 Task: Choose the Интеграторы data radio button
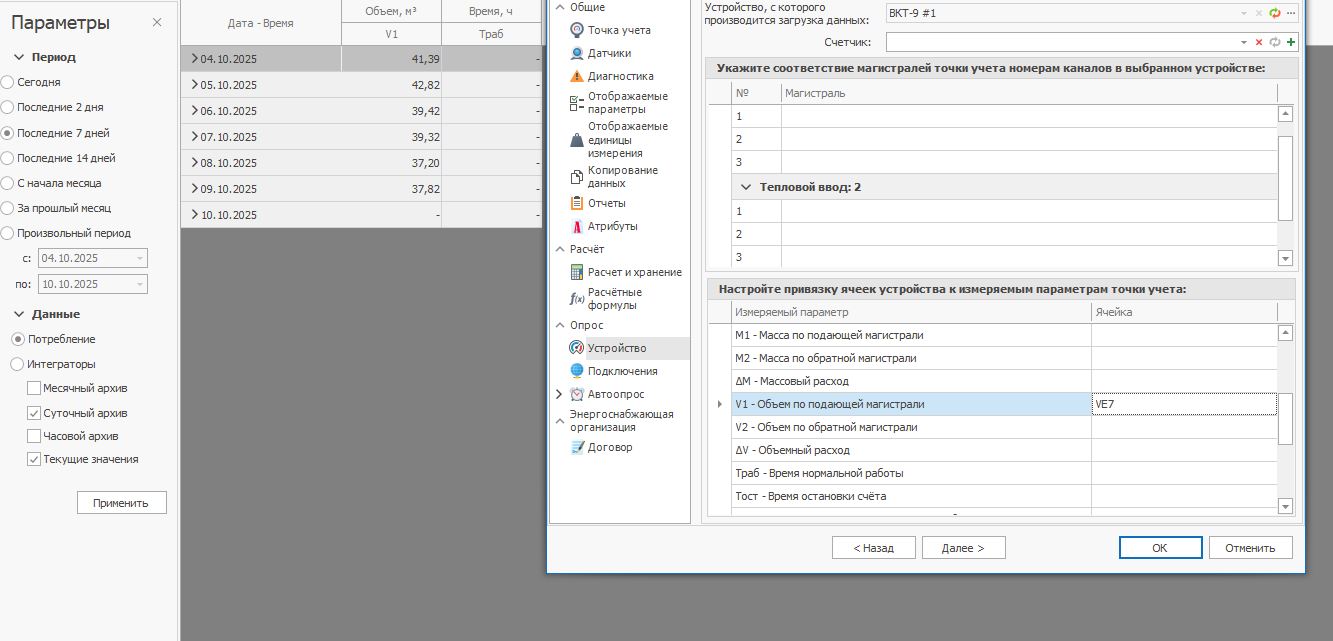pyautogui.click(x=17, y=364)
